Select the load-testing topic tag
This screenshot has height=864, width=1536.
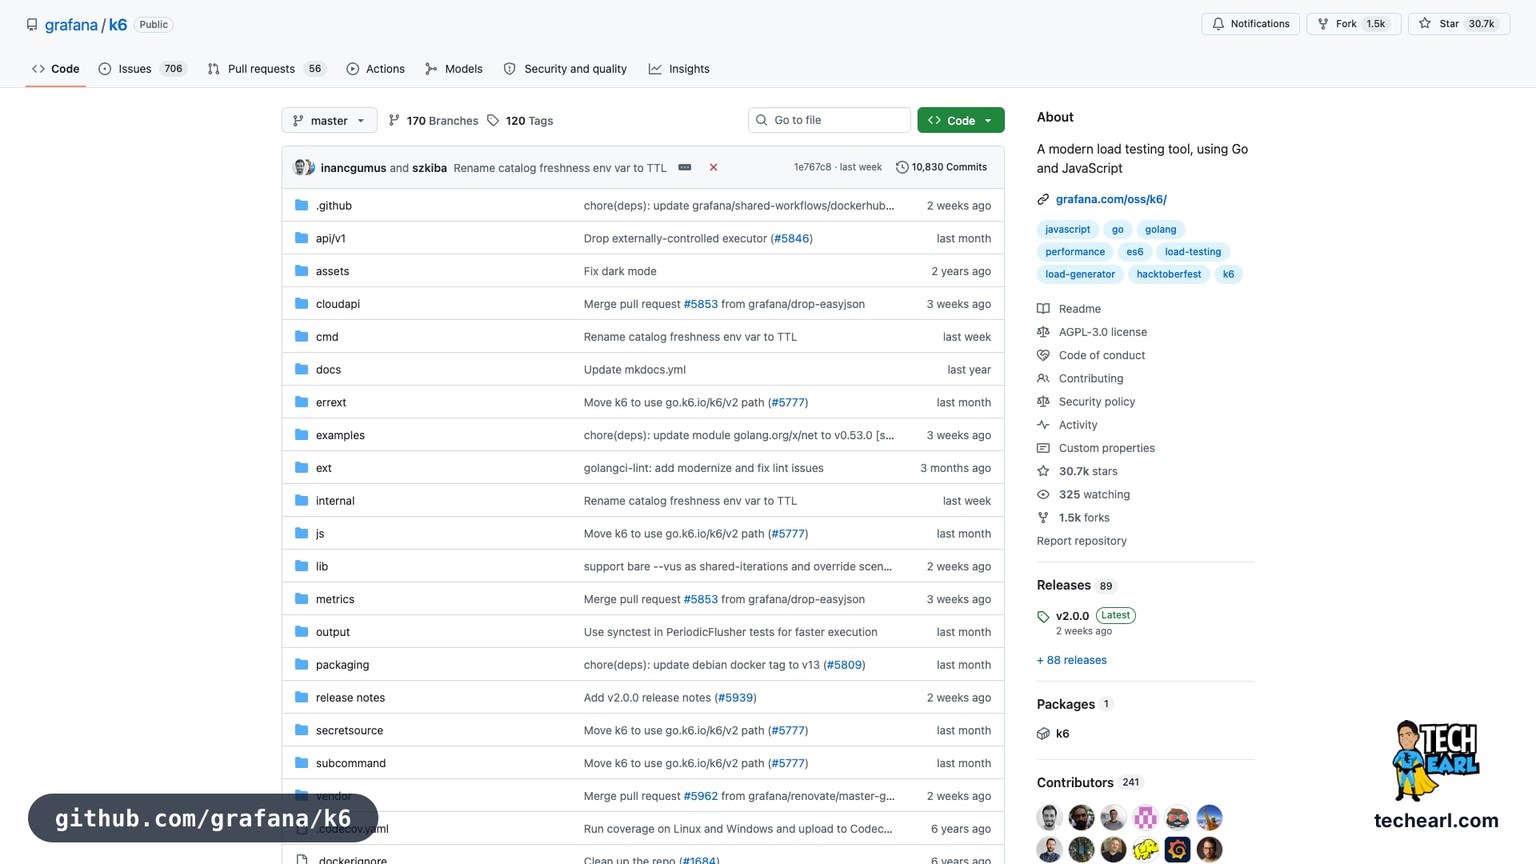coord(1192,252)
